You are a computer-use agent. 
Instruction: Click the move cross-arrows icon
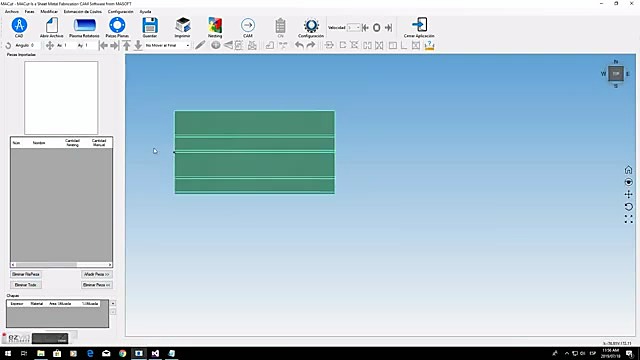point(50,45)
